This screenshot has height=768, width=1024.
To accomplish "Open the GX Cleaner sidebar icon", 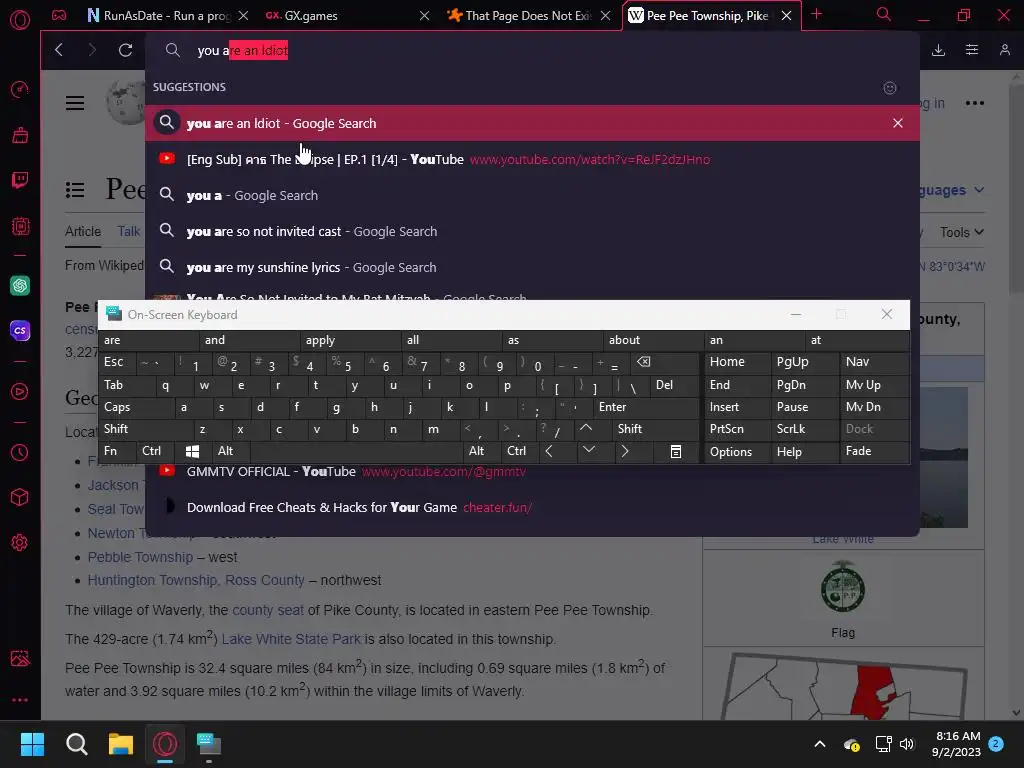I will coord(20,135).
